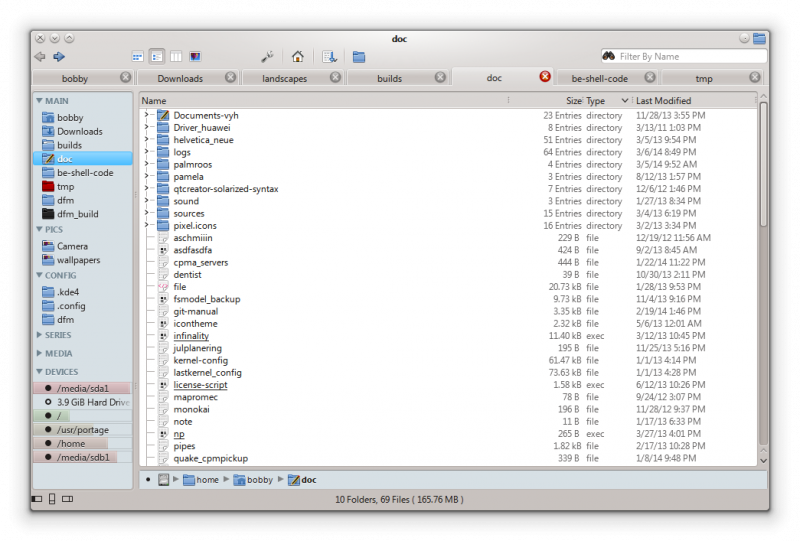Collapse the PICS sidebar section
Viewport: 800px width, 541px height.
pos(39,230)
